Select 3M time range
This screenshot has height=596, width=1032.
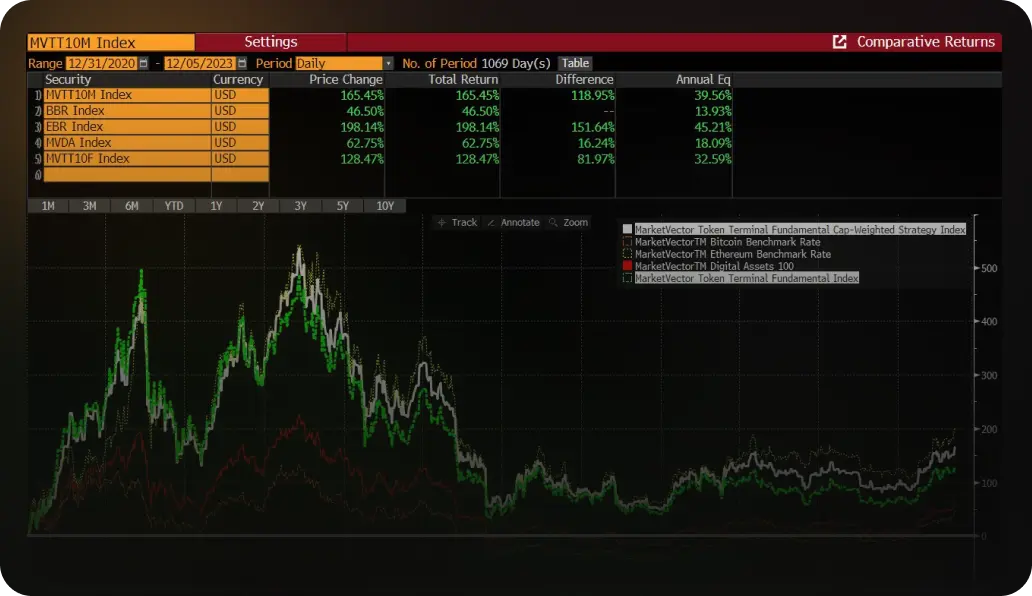coord(90,206)
